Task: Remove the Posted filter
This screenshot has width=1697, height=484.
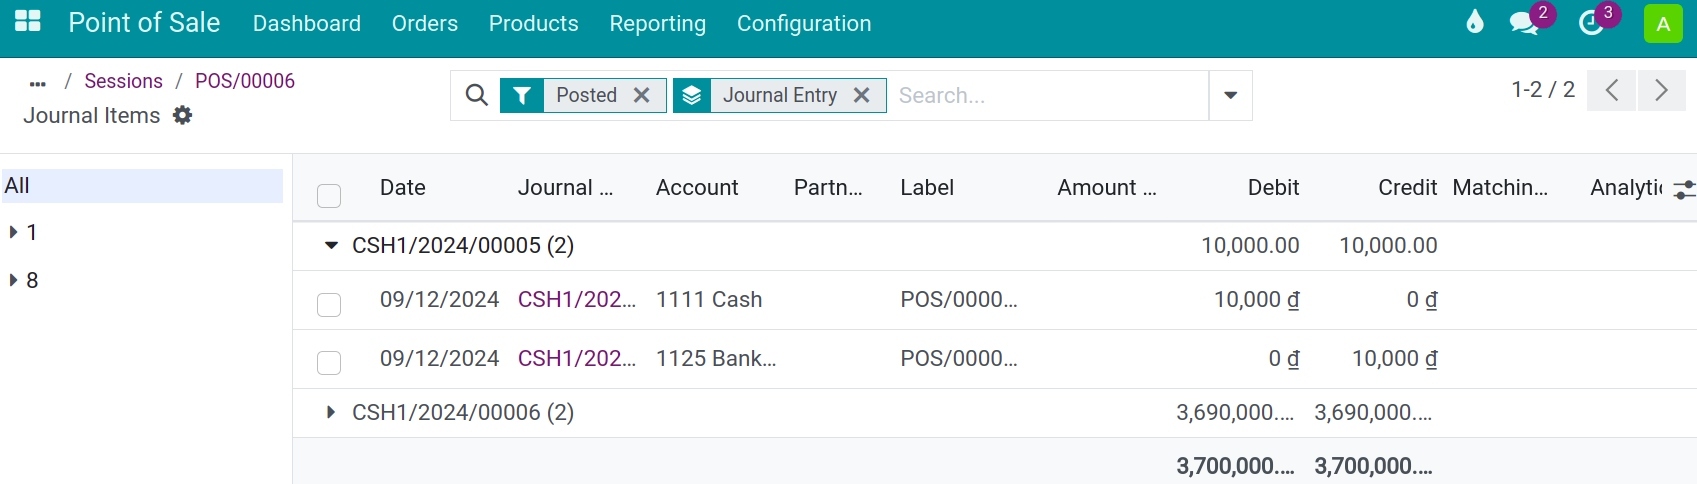Action: pos(642,95)
